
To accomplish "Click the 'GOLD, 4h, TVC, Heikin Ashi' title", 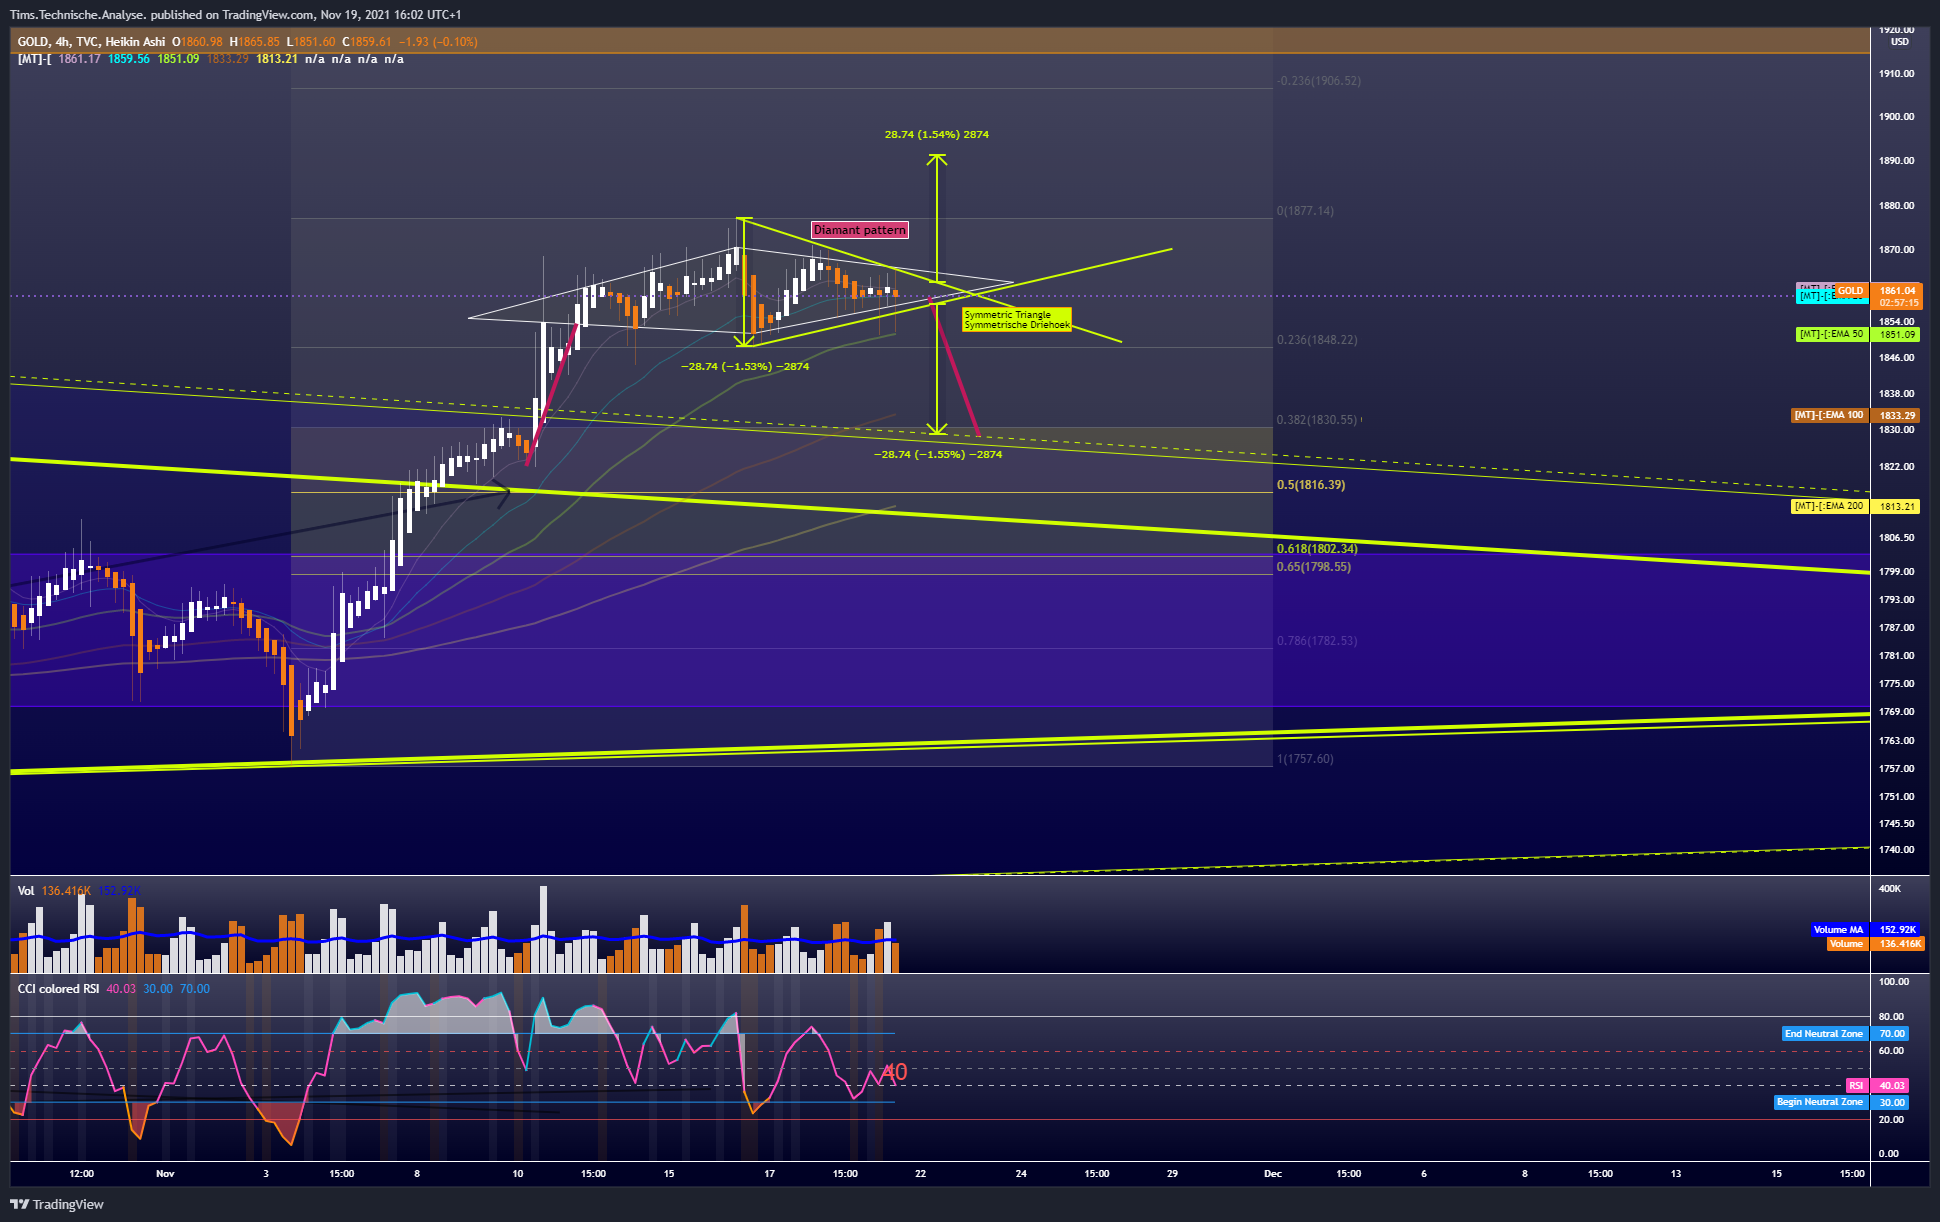I will 91,41.
